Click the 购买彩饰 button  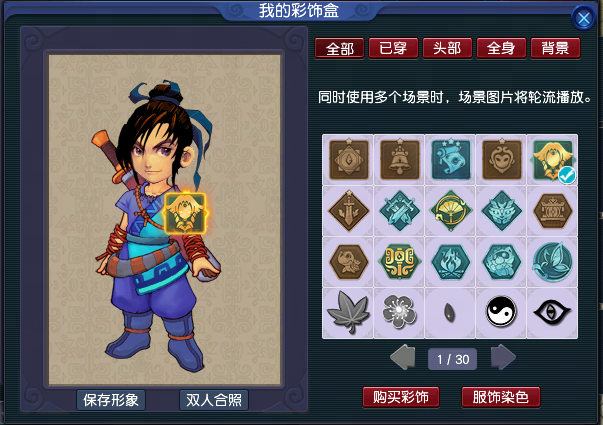point(401,397)
